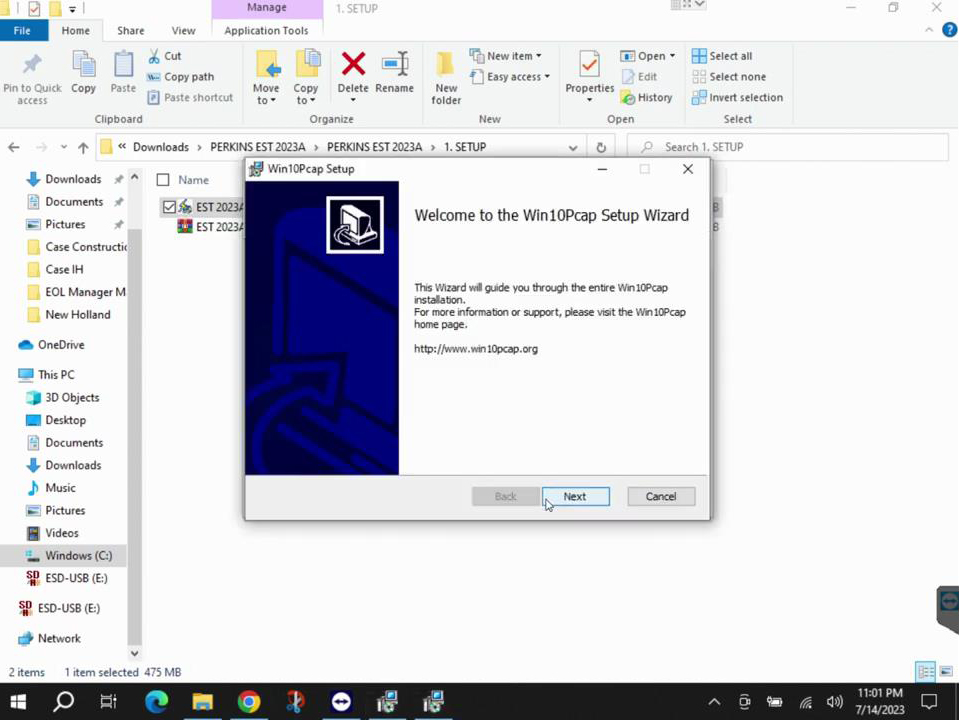
Task: Open the New item dropdown
Action: click(506, 56)
